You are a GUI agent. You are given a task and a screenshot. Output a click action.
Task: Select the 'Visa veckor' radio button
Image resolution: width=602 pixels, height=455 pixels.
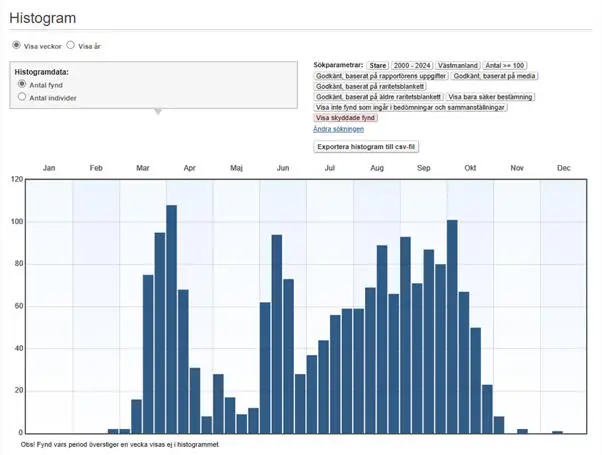pos(16,46)
